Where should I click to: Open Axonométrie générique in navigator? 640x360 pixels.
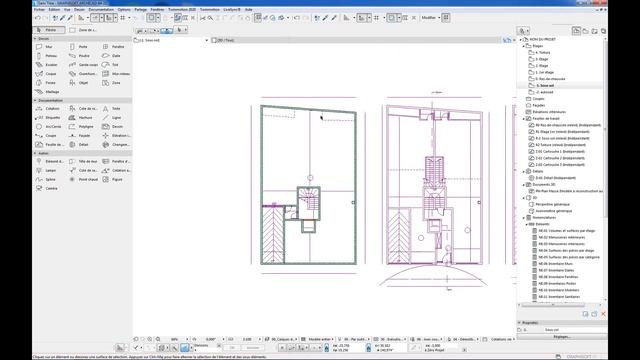[x=550, y=211]
